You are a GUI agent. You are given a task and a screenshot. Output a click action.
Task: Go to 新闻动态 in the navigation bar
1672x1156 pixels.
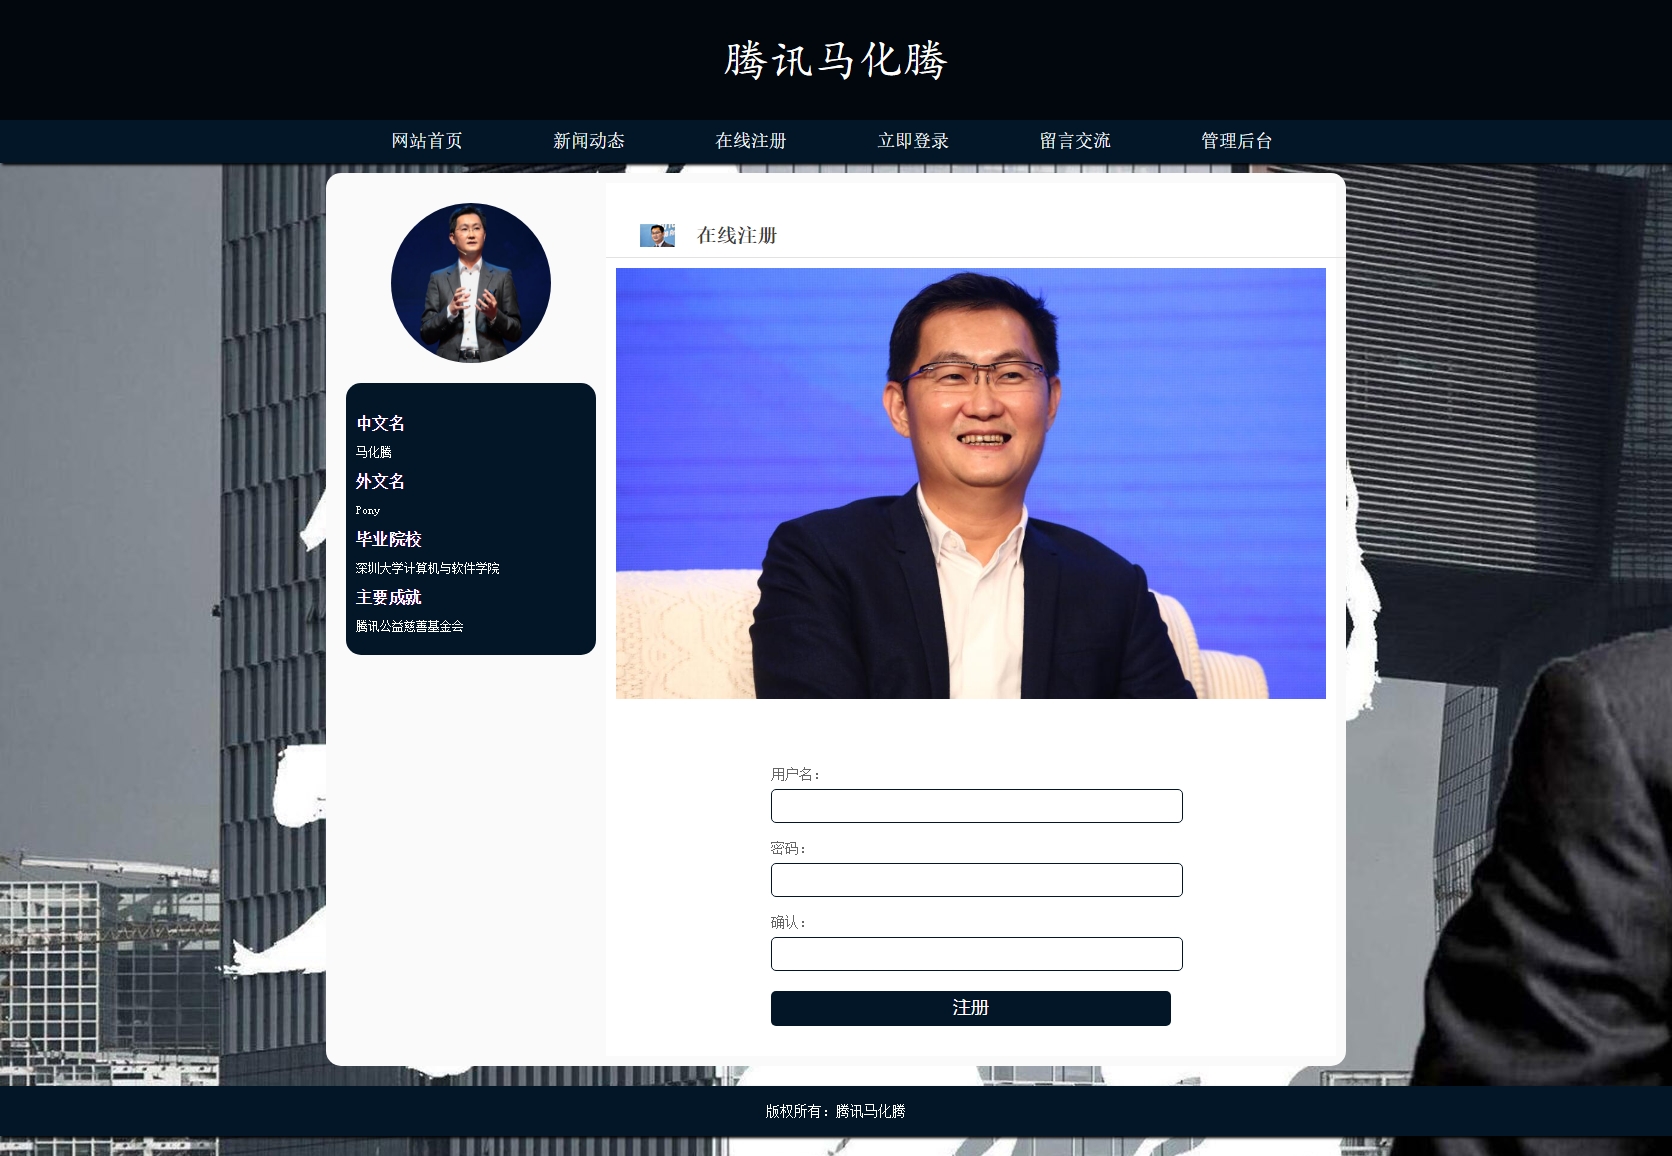tap(589, 141)
